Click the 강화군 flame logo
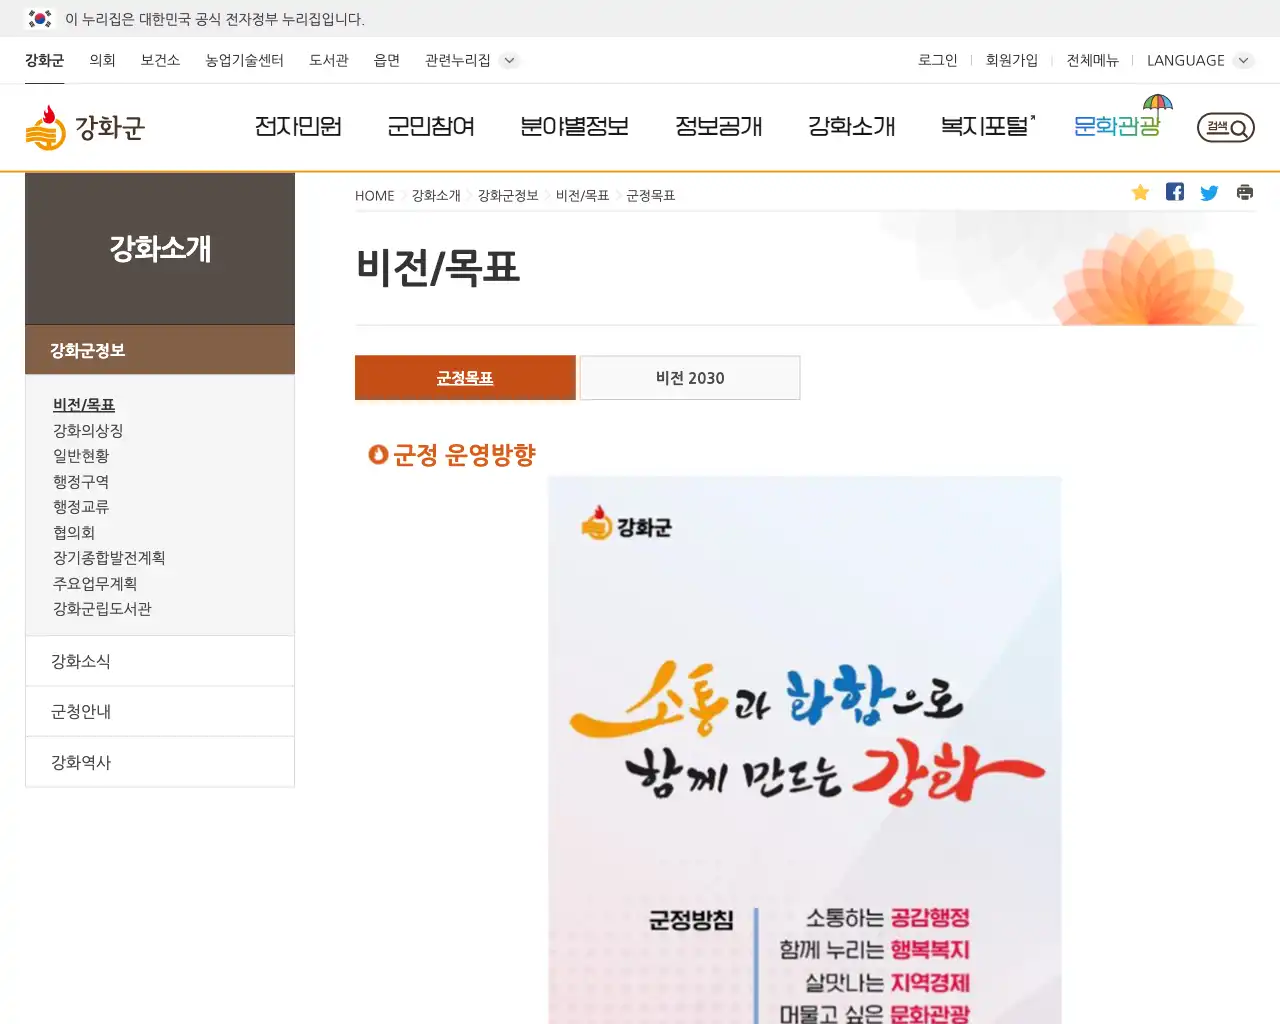This screenshot has height=1024, width=1280. pyautogui.click(x=85, y=126)
